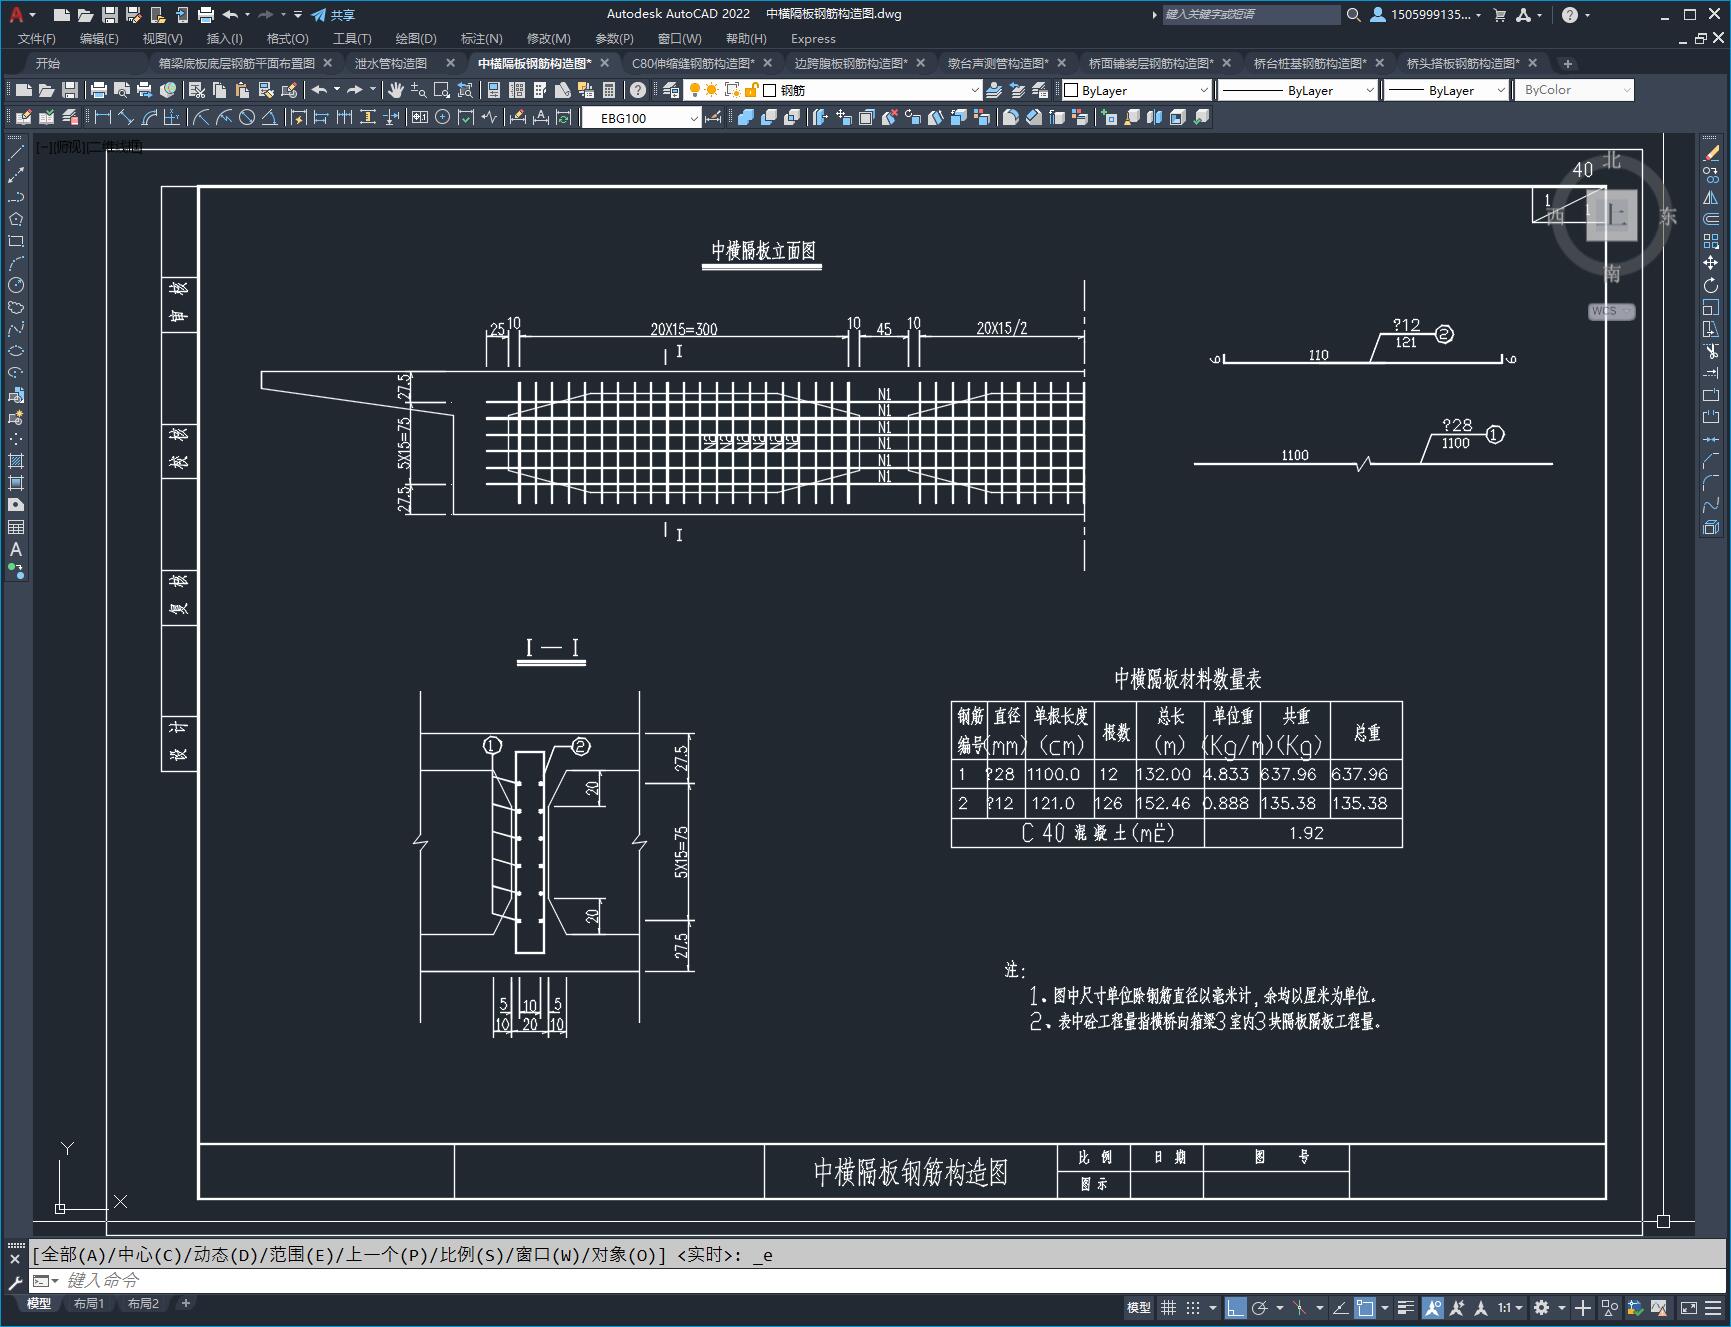Select the Rotate tool in modify toolbar

(1711, 285)
